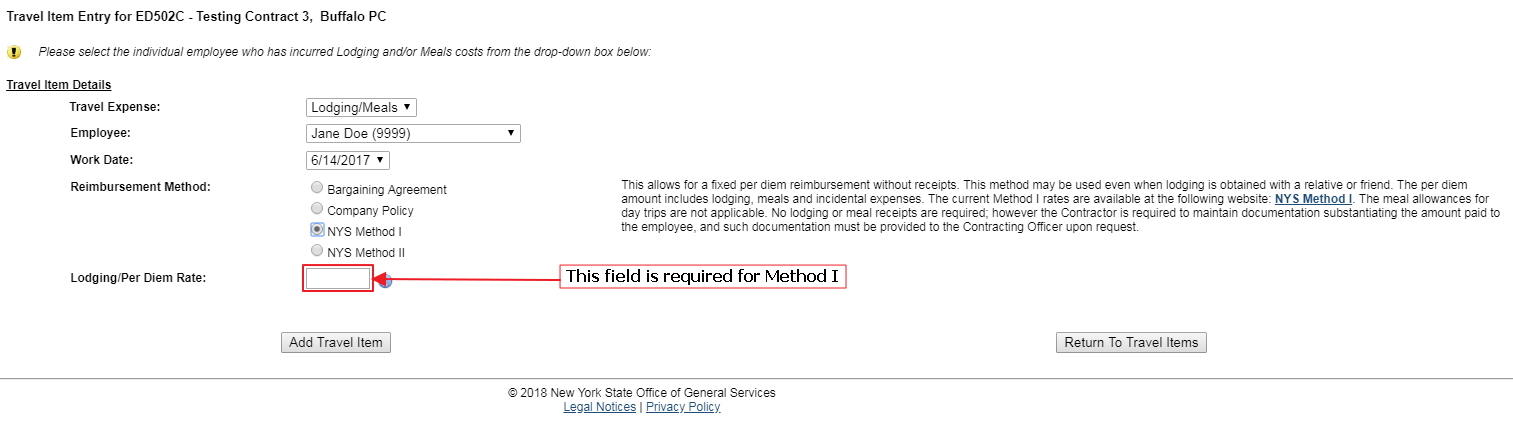
Task: Click the yellow warning notice icon
Action: pos(14,52)
